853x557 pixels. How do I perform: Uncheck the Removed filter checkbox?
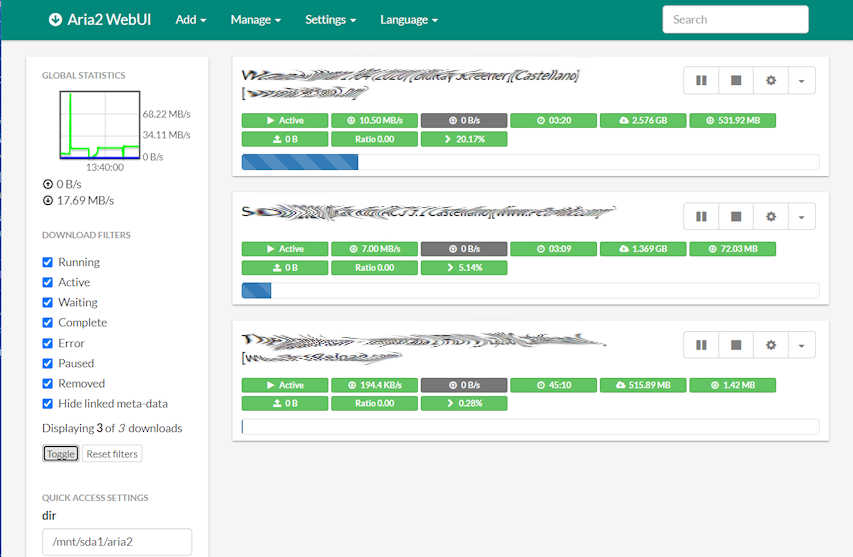click(48, 383)
